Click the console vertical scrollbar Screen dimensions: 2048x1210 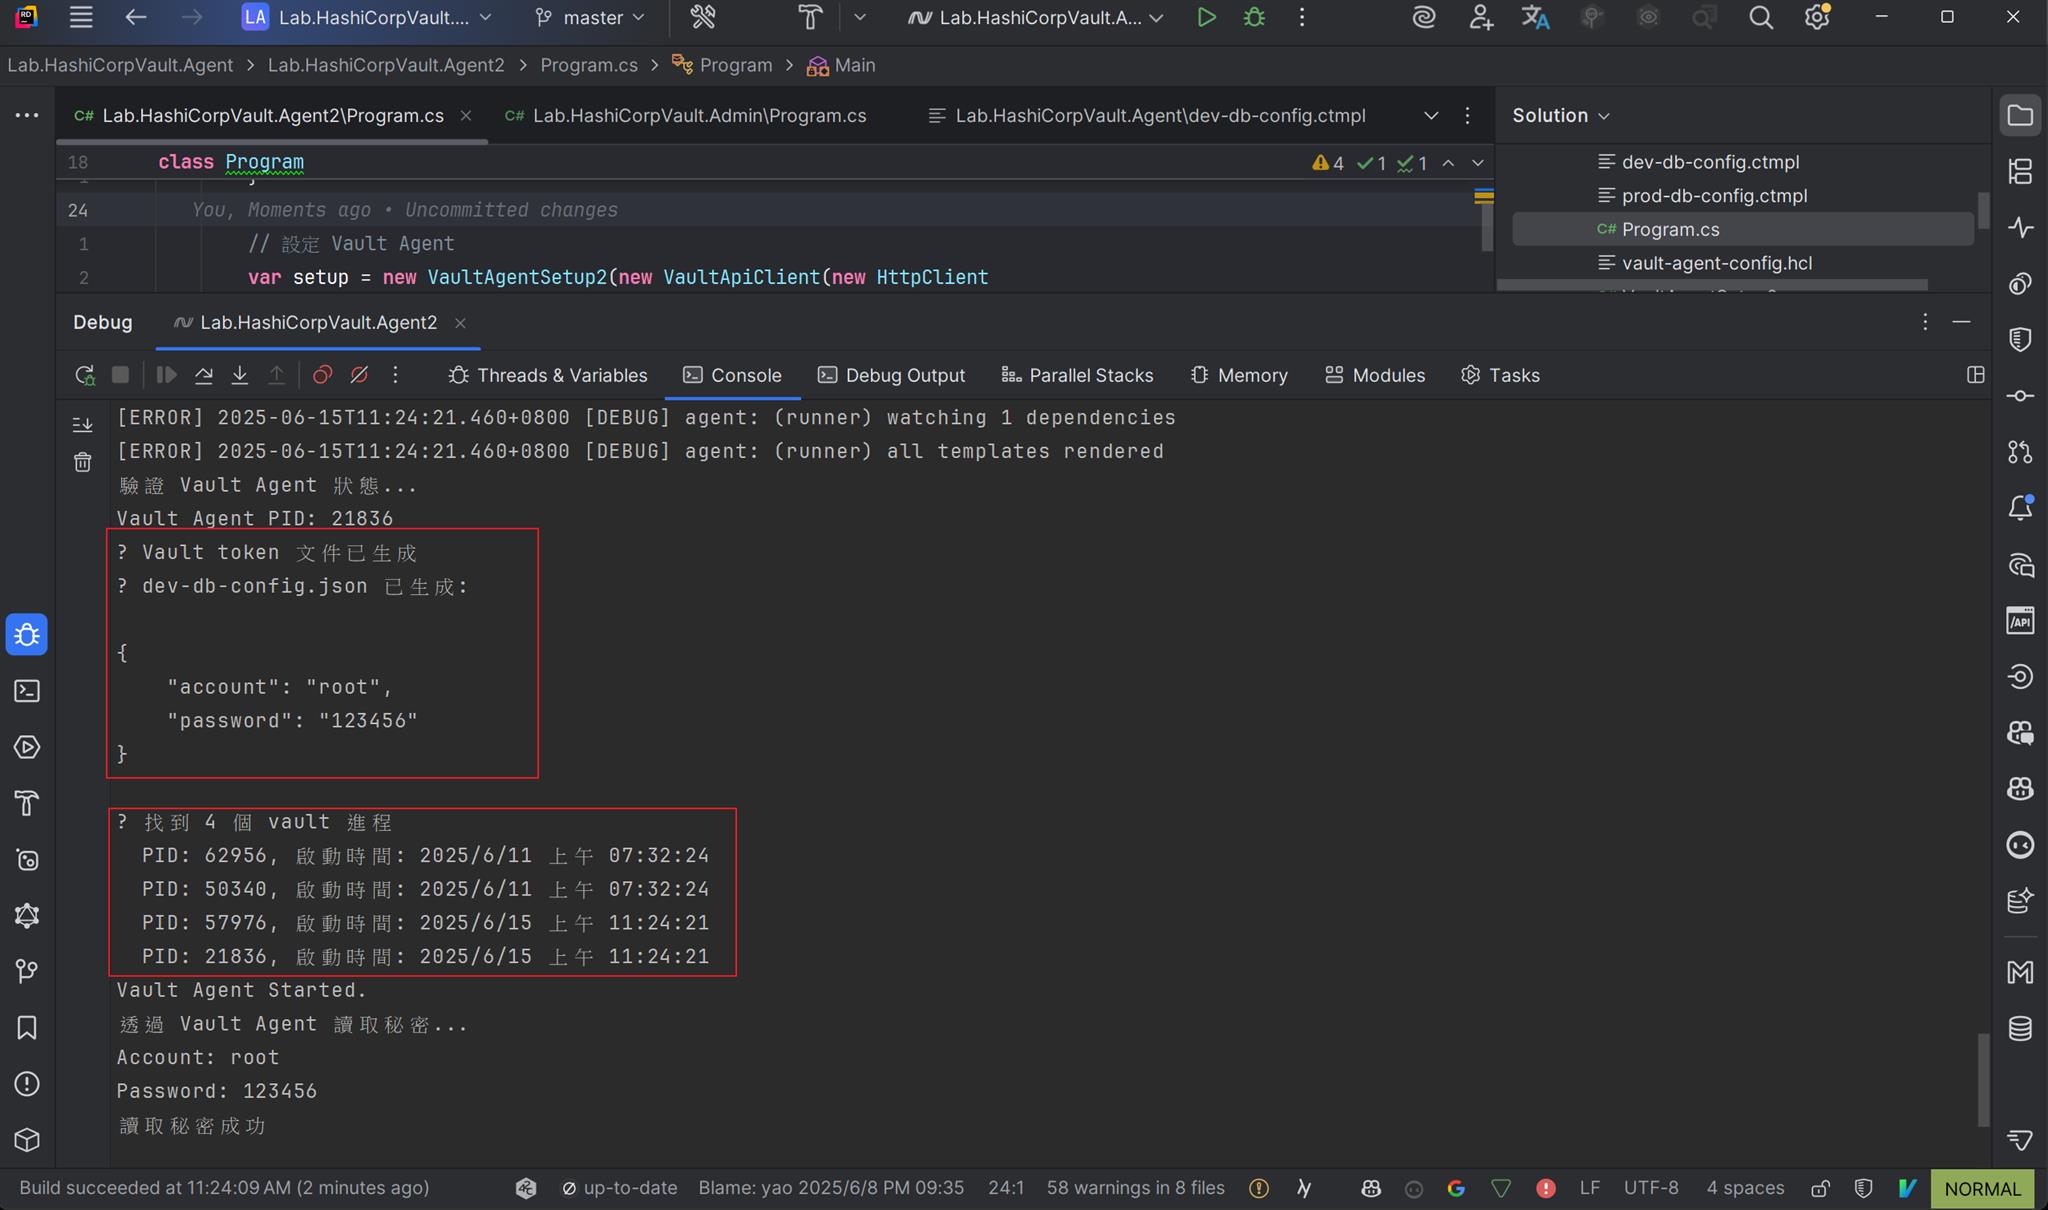tap(1982, 1080)
